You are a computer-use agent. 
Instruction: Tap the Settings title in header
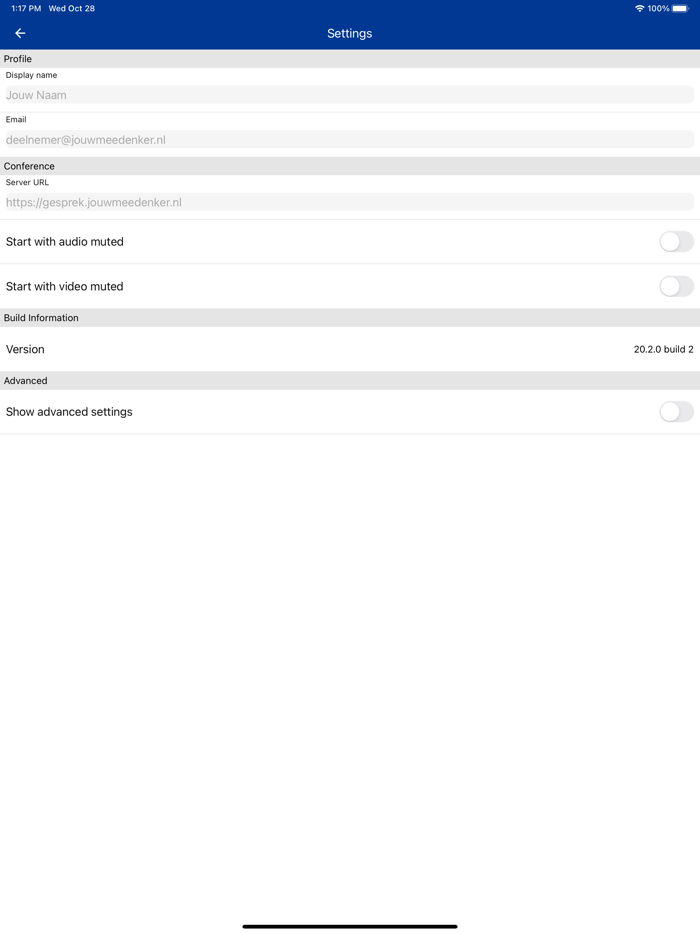[x=349, y=33]
